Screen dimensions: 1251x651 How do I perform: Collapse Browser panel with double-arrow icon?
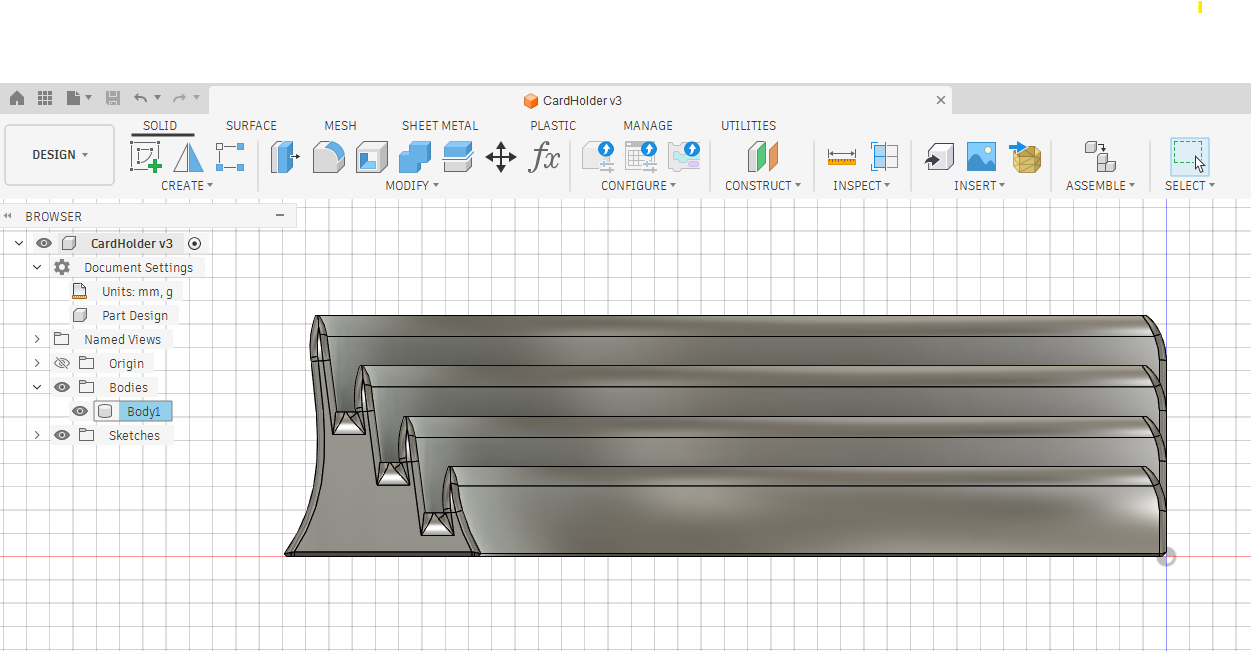[x=8, y=216]
